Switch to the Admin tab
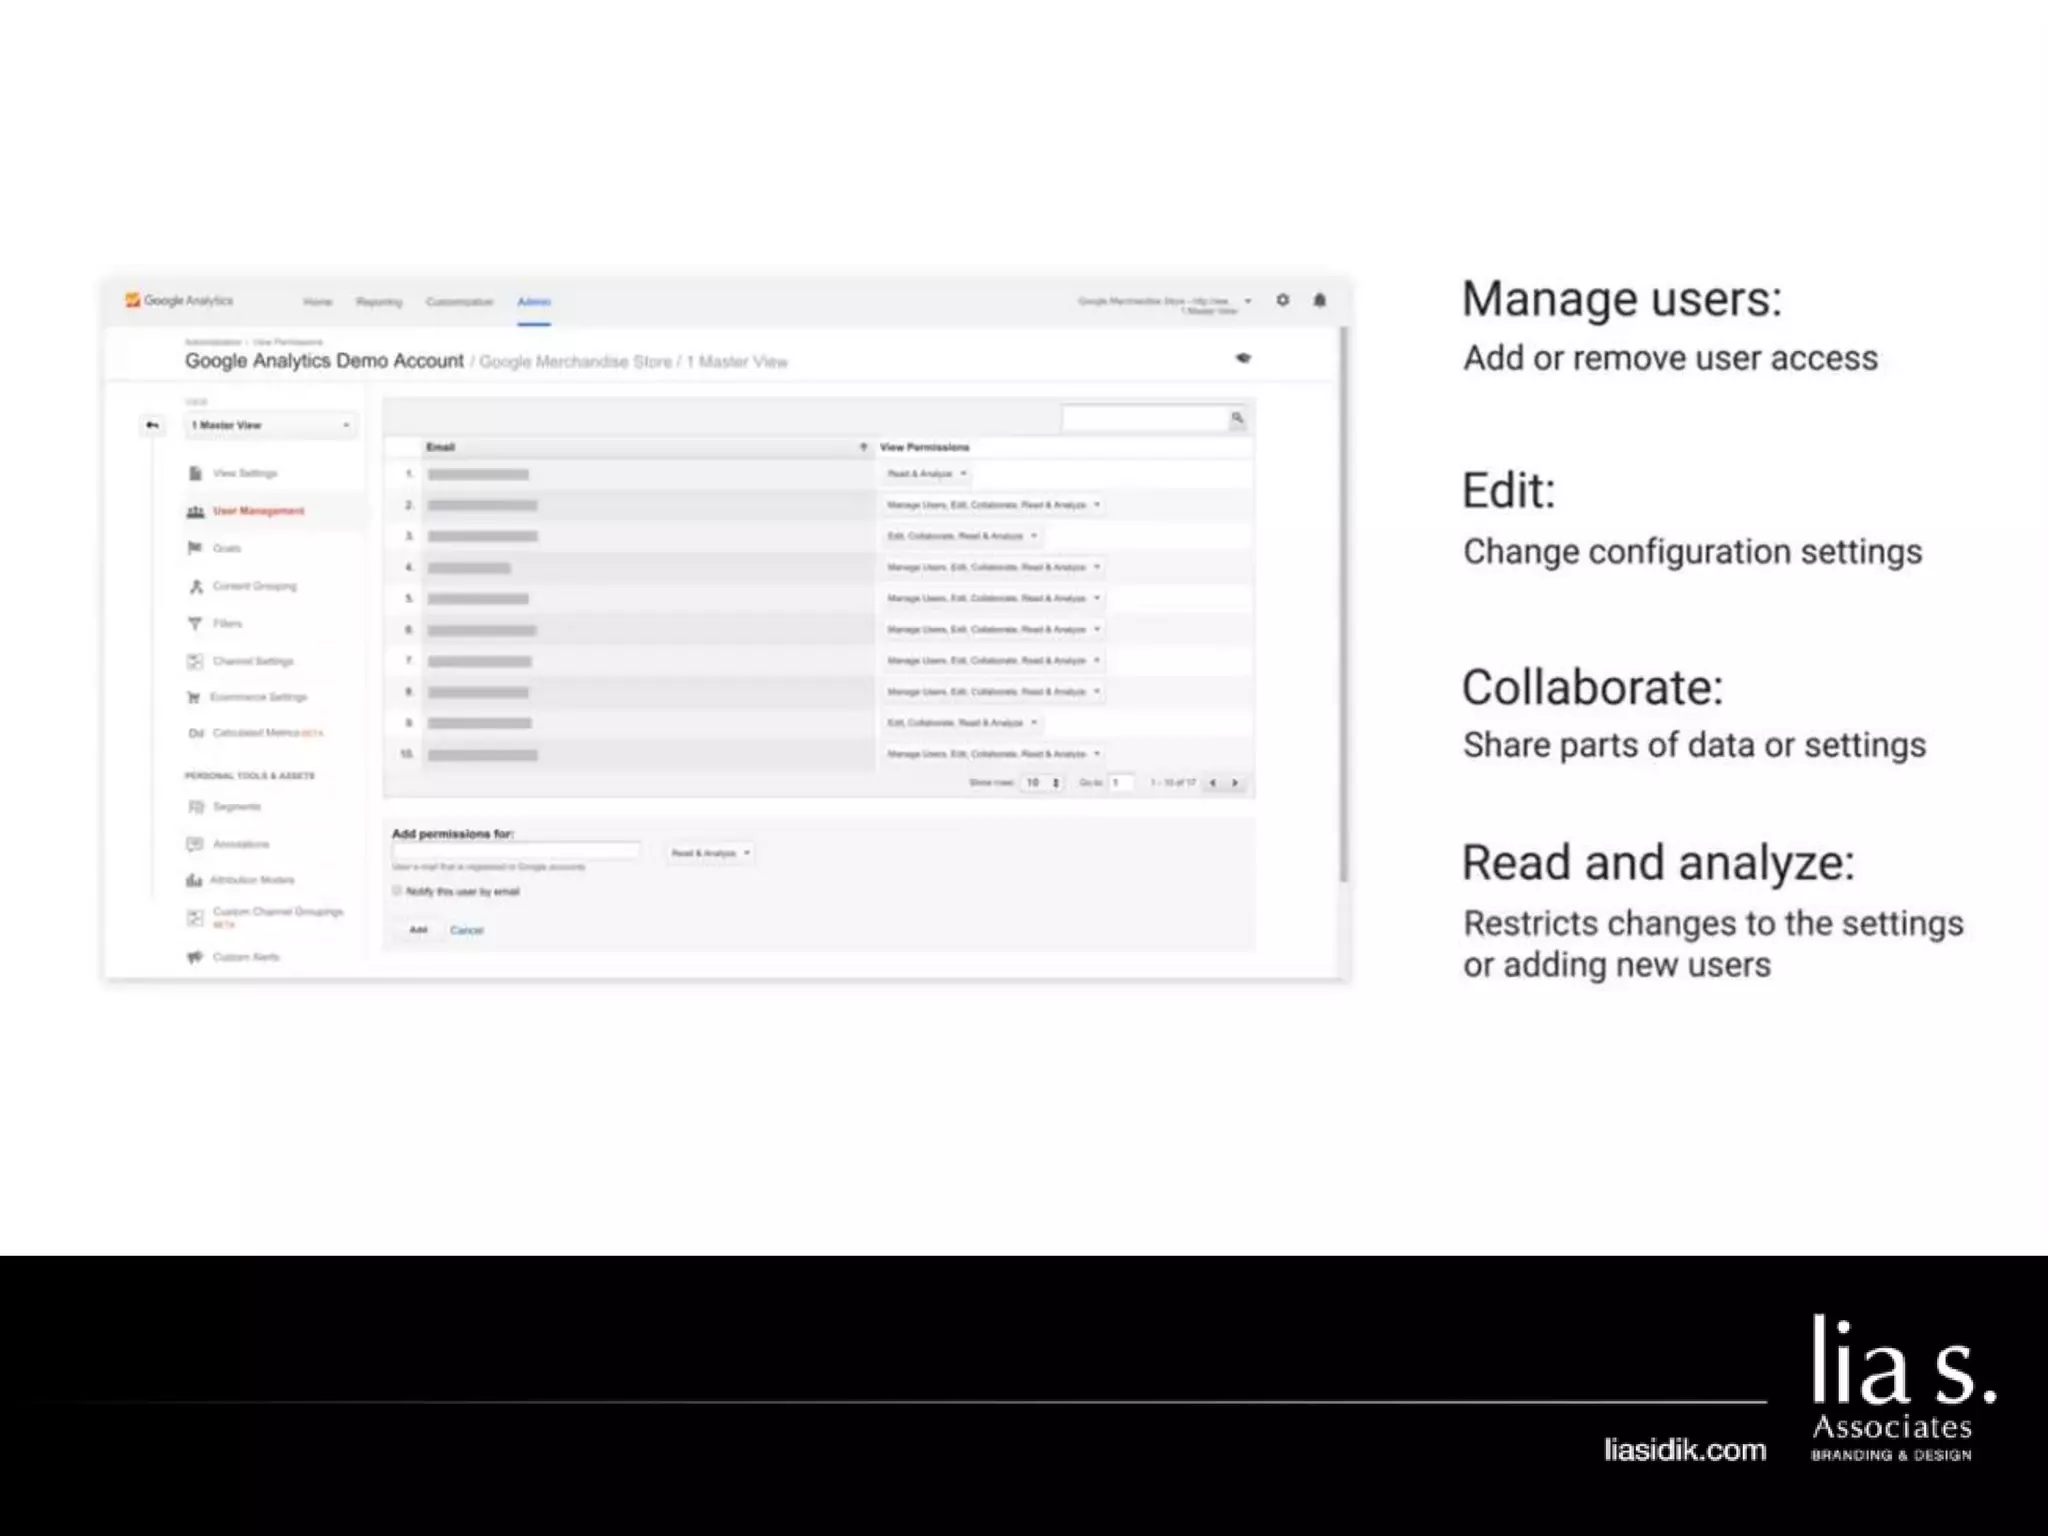This screenshot has width=2048, height=1536. pyautogui.click(x=534, y=302)
